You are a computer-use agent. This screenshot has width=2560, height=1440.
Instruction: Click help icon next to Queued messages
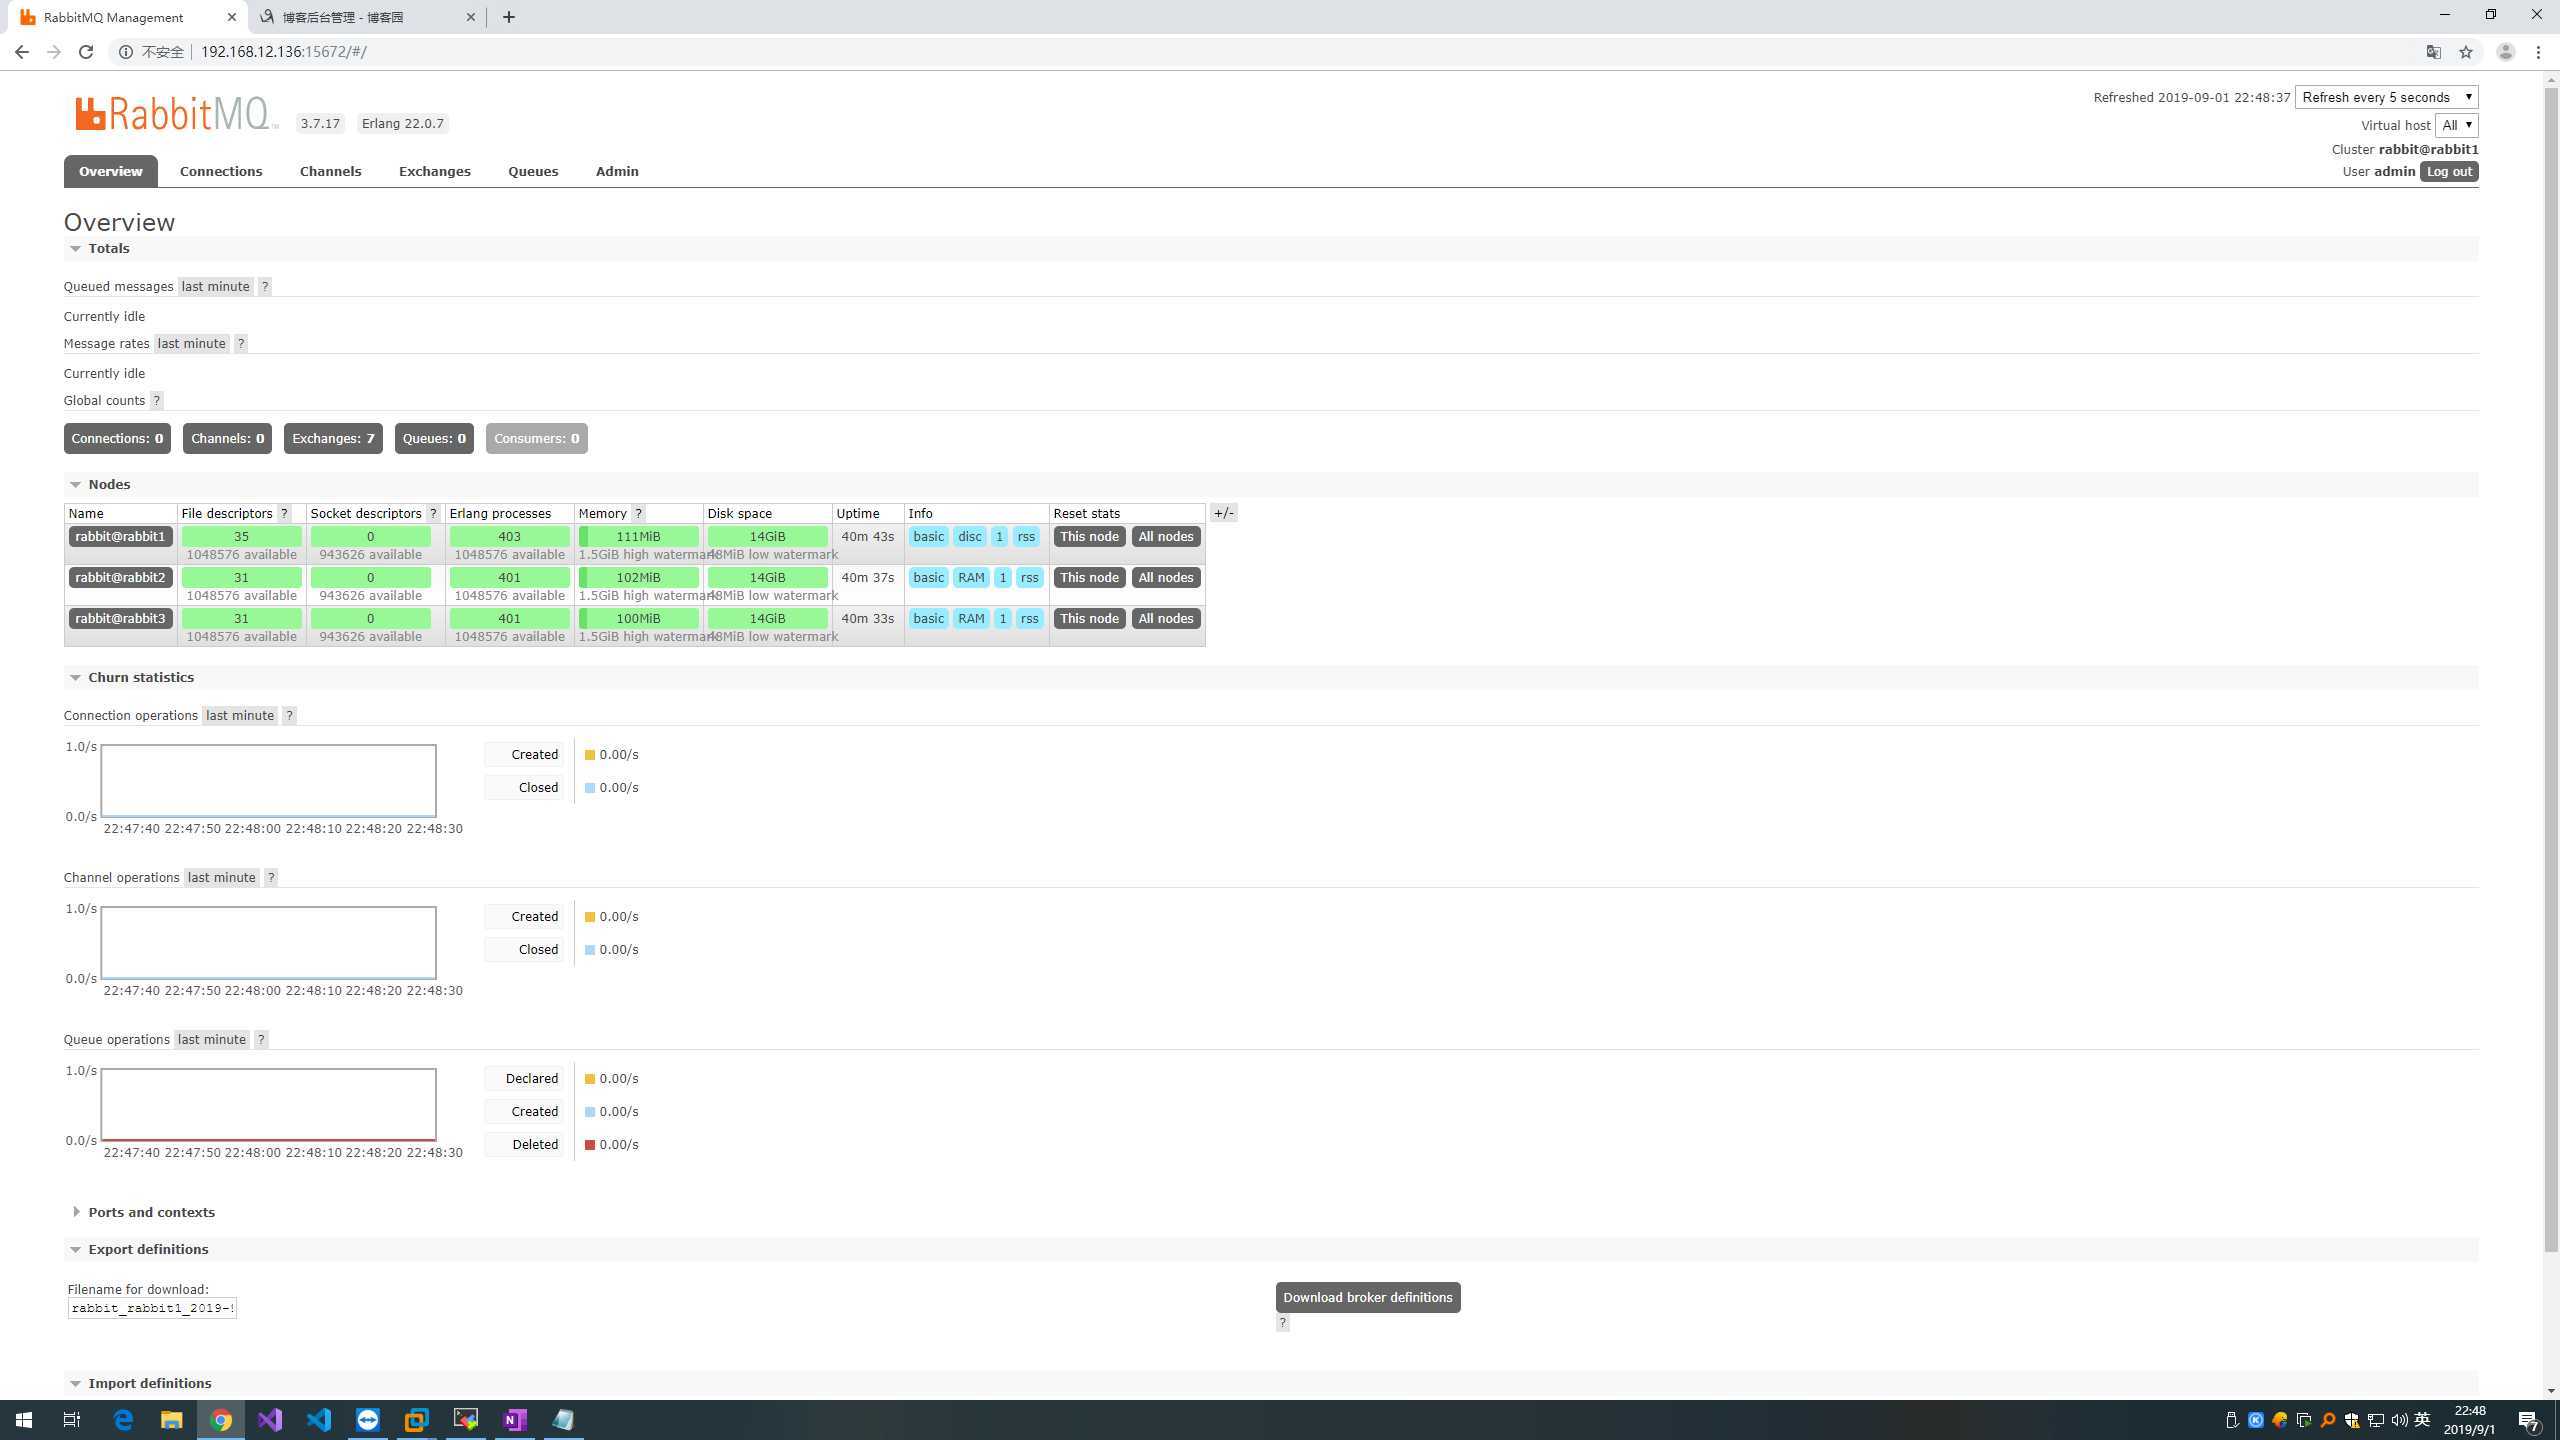(265, 287)
